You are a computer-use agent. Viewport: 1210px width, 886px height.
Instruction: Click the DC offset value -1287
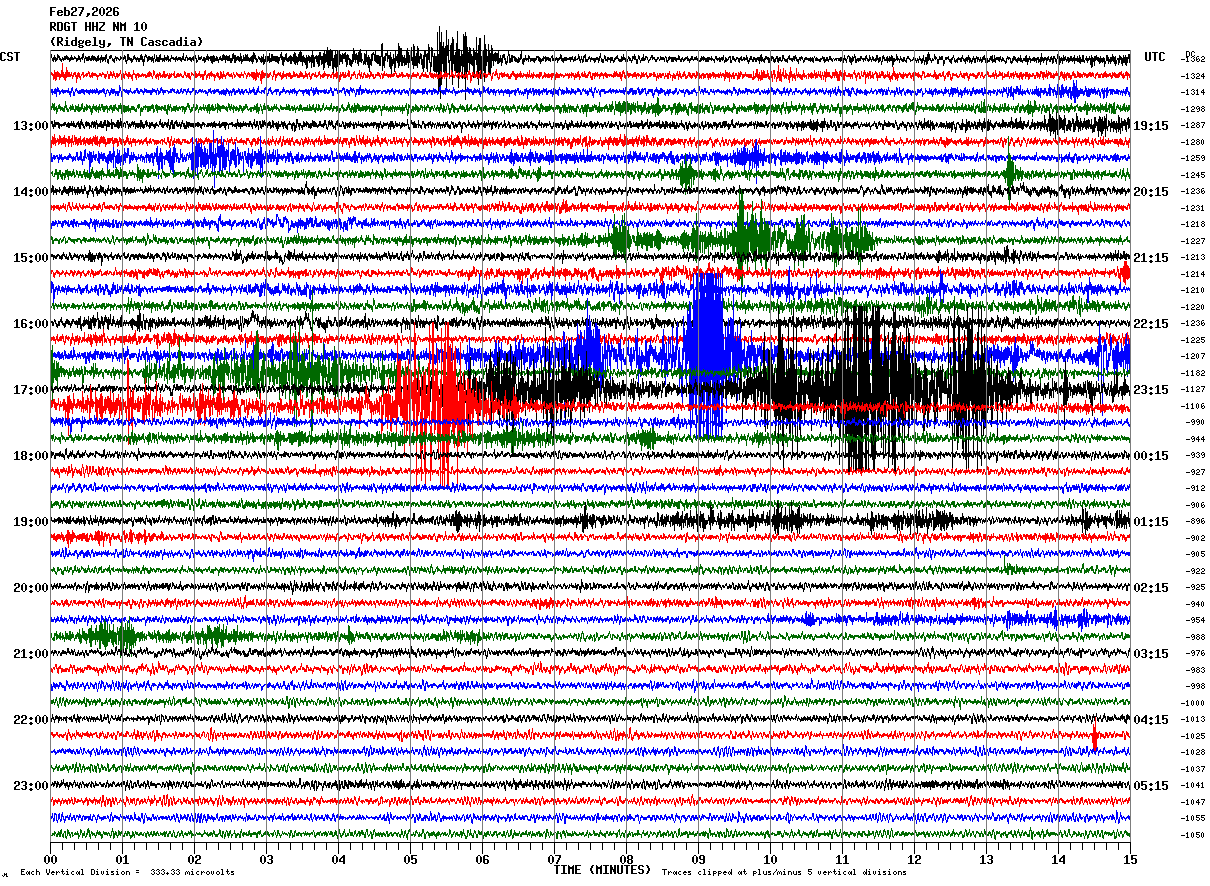(1193, 125)
